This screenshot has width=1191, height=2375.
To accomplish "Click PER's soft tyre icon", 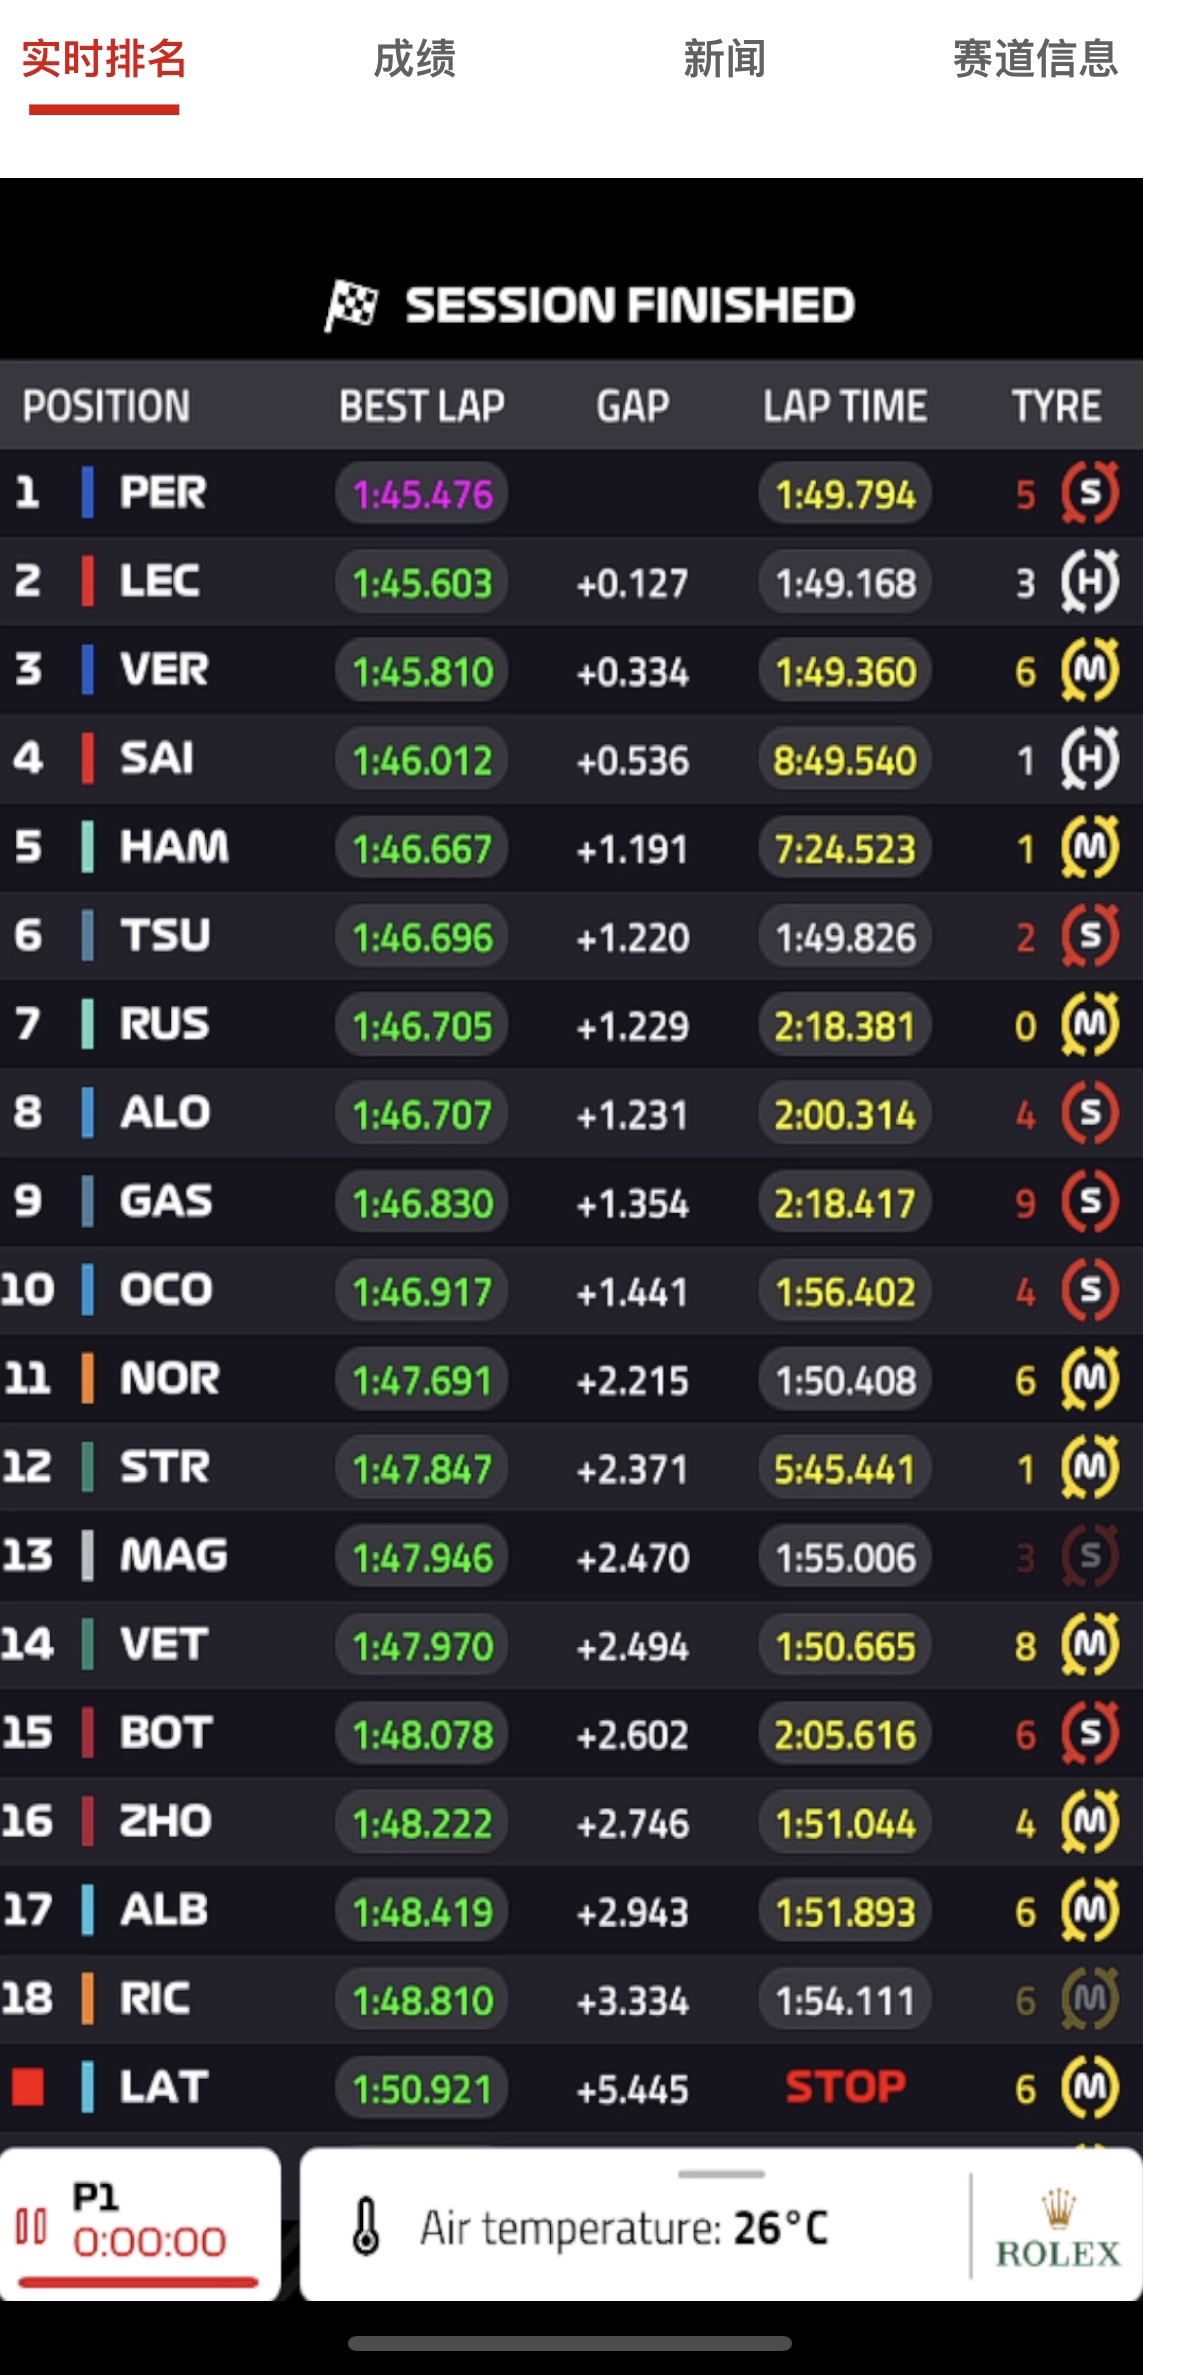I will pos(1090,493).
